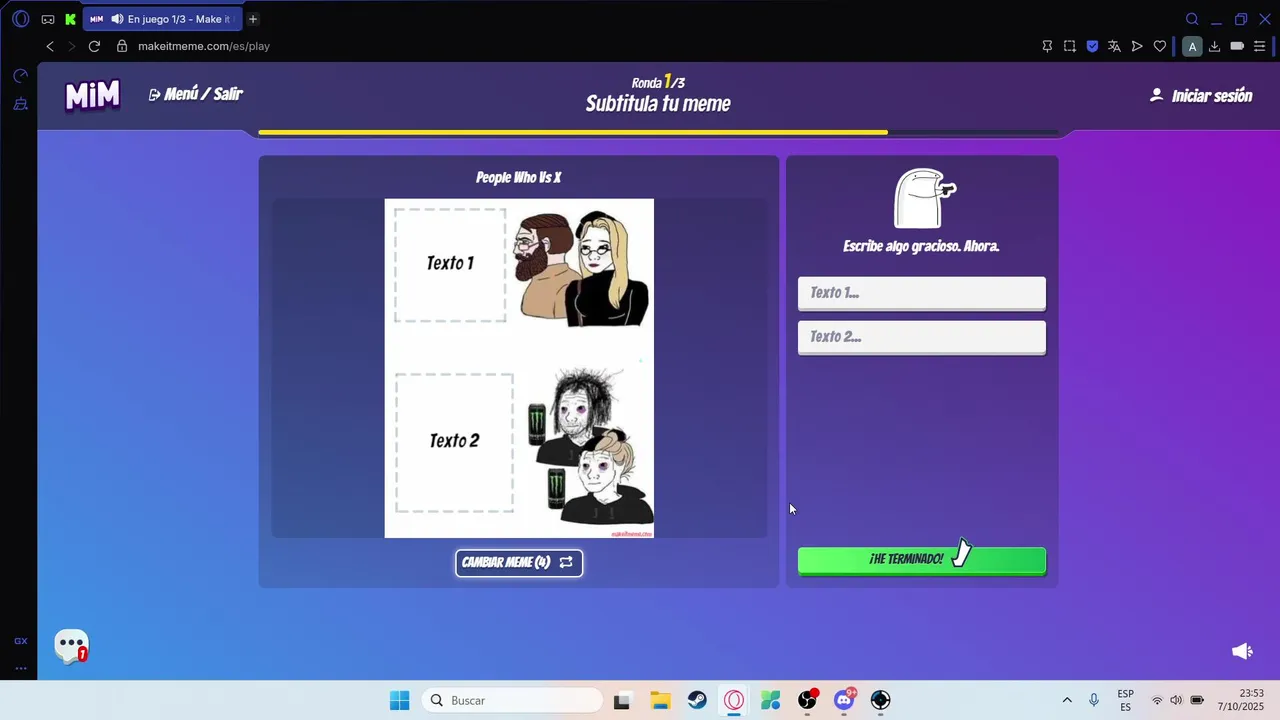This screenshot has height=720, width=1280.
Task: Open Discord from taskbar
Action: click(844, 700)
